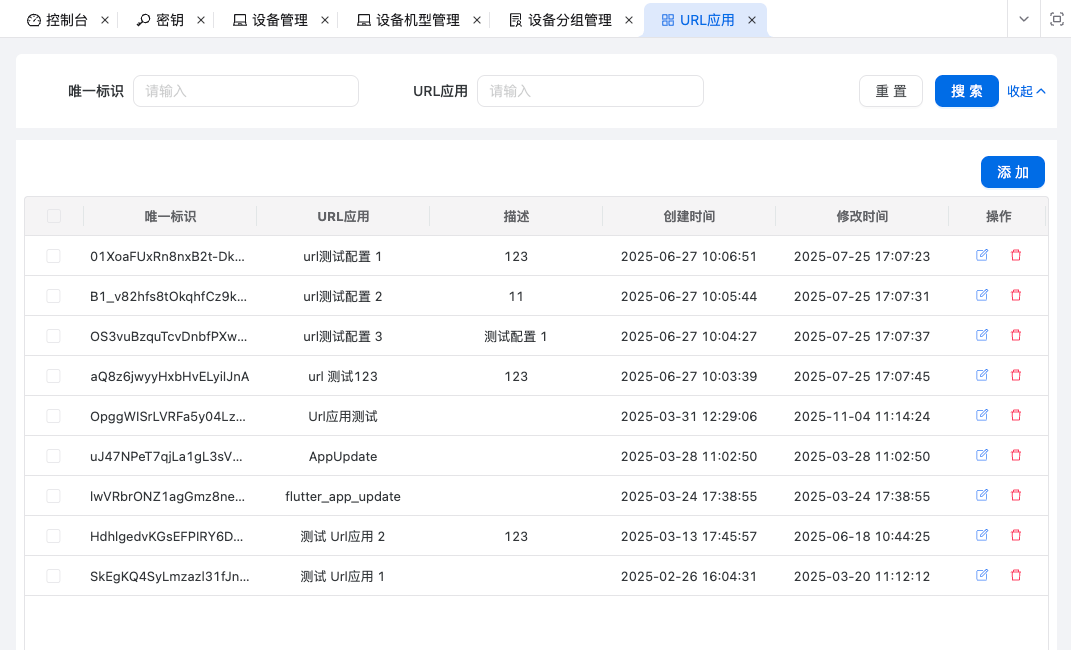Check the url测试配置 3 row checkbox
The image size is (1071, 650).
point(54,336)
